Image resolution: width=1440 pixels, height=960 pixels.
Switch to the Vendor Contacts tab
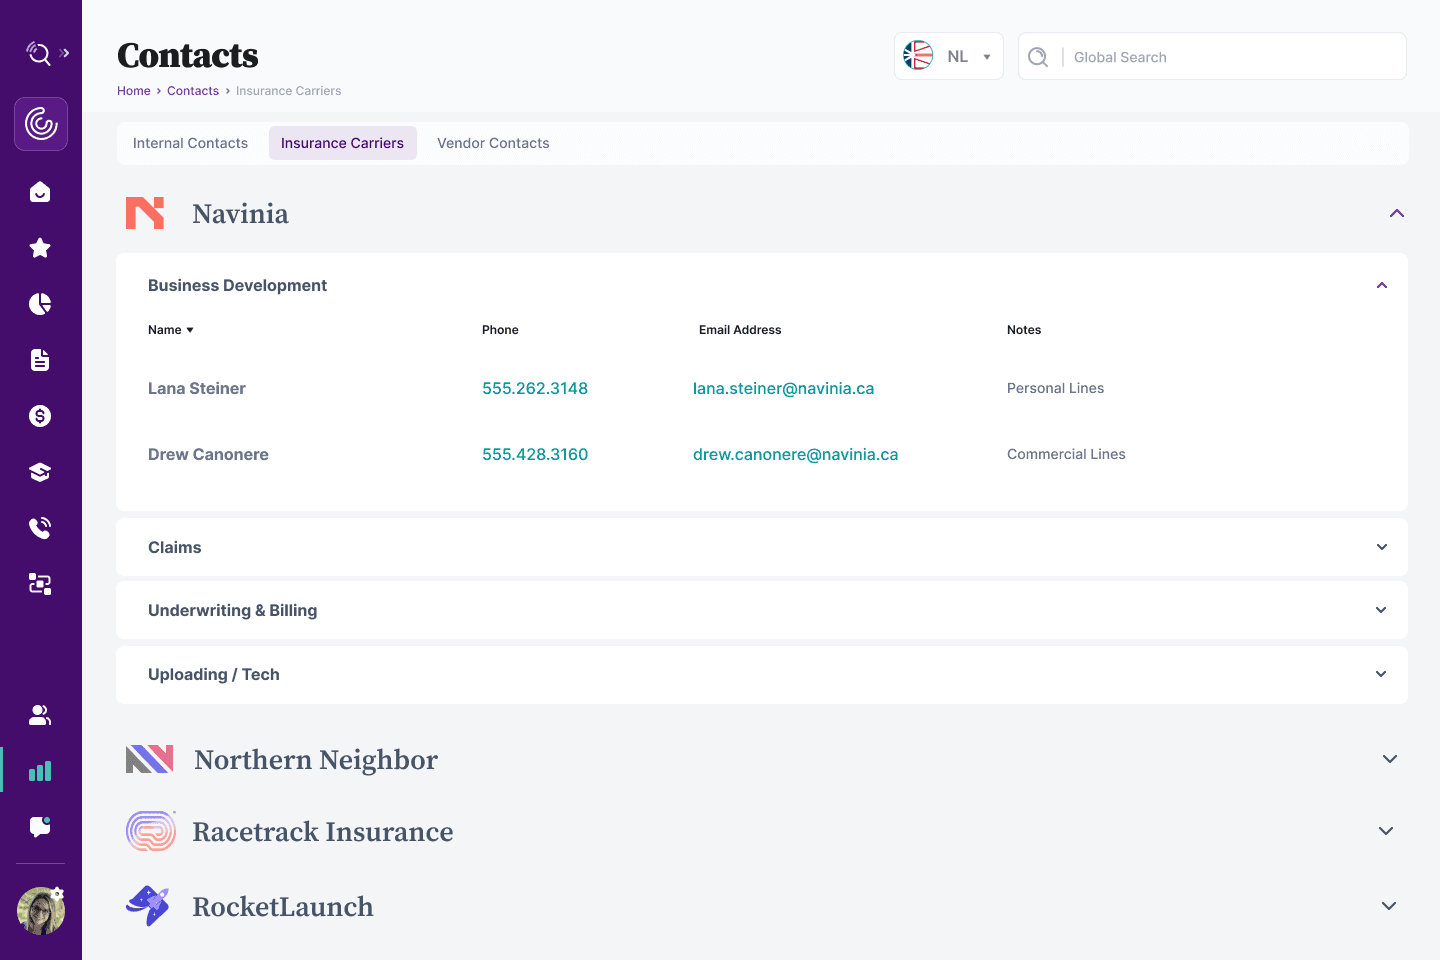[493, 143]
